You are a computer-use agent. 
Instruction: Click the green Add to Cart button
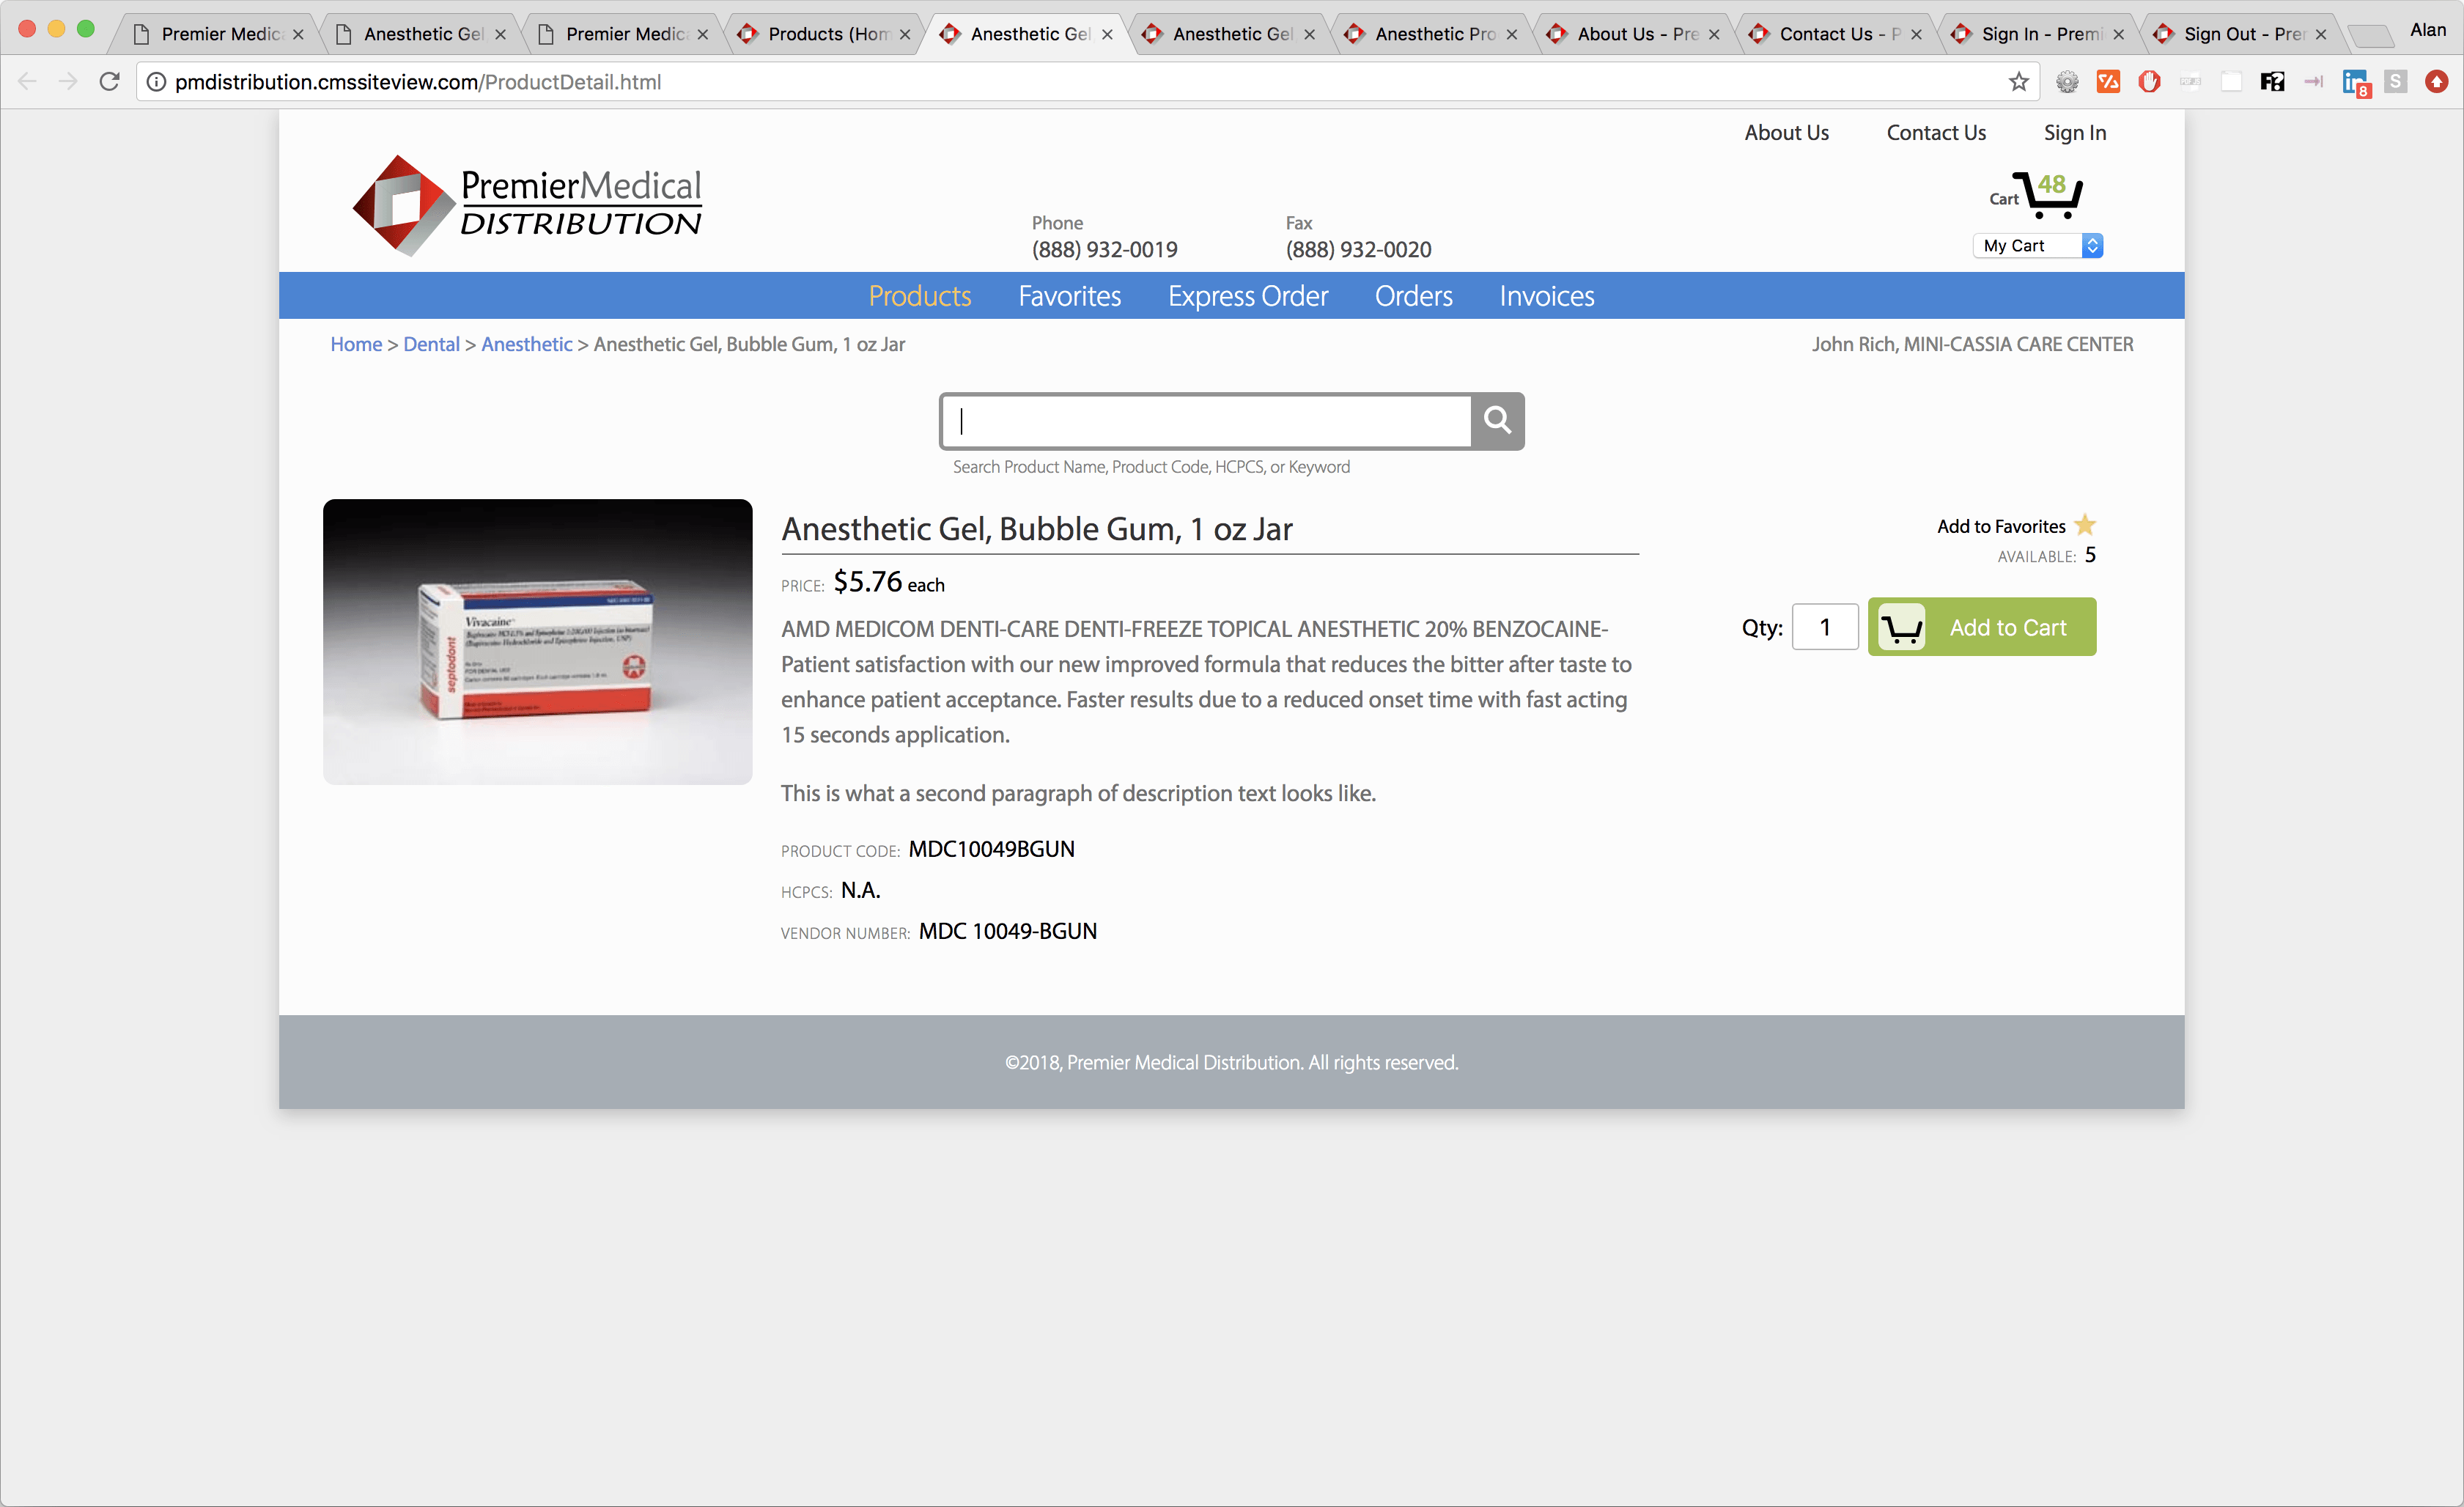click(1981, 627)
